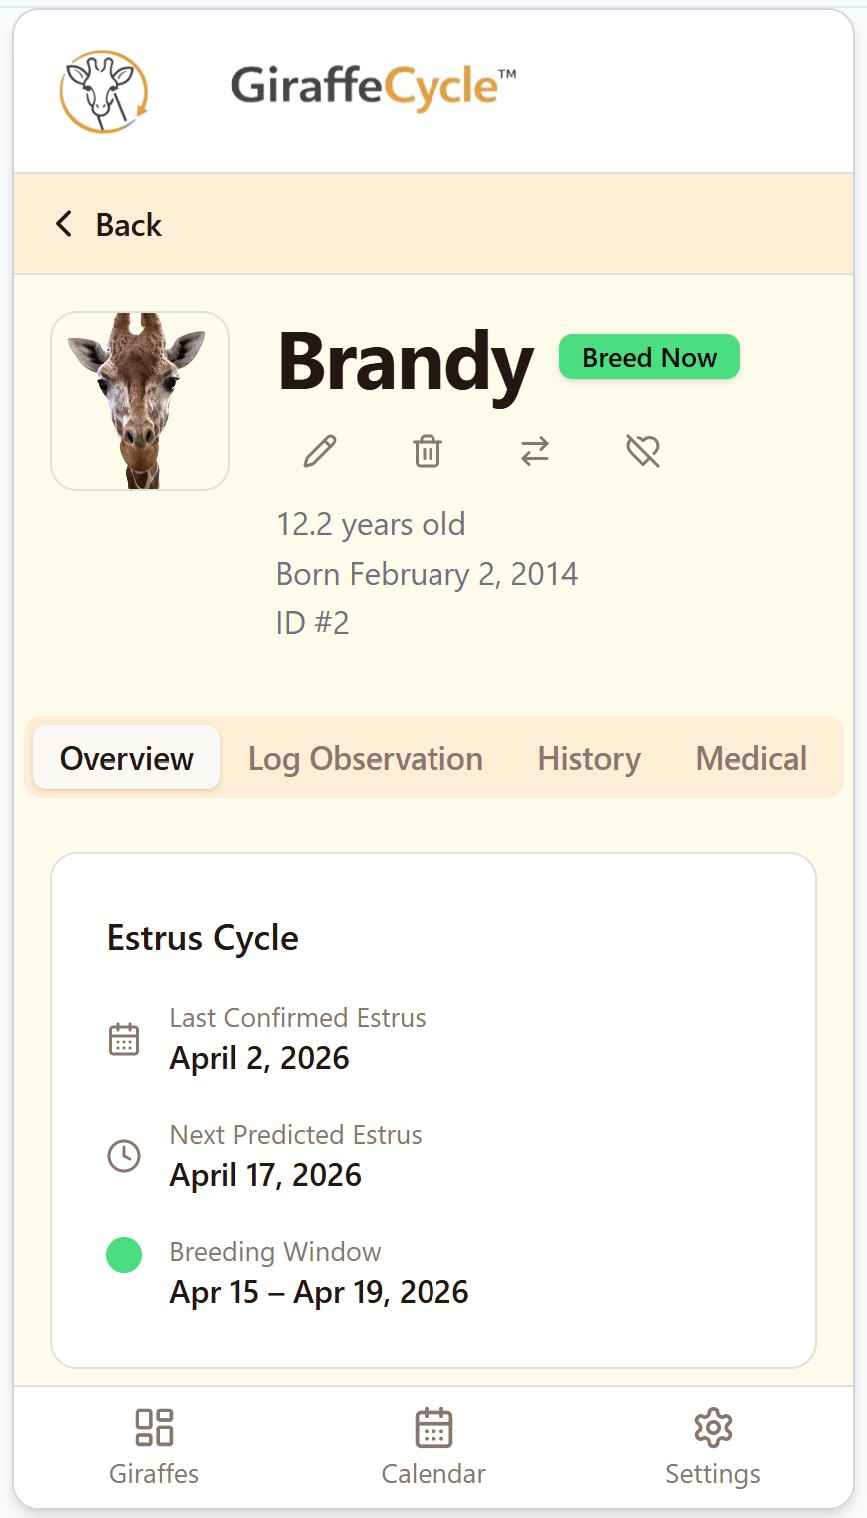Click the crossed-out heart icon
Viewport: 867px width, 1518px height.
(x=643, y=452)
